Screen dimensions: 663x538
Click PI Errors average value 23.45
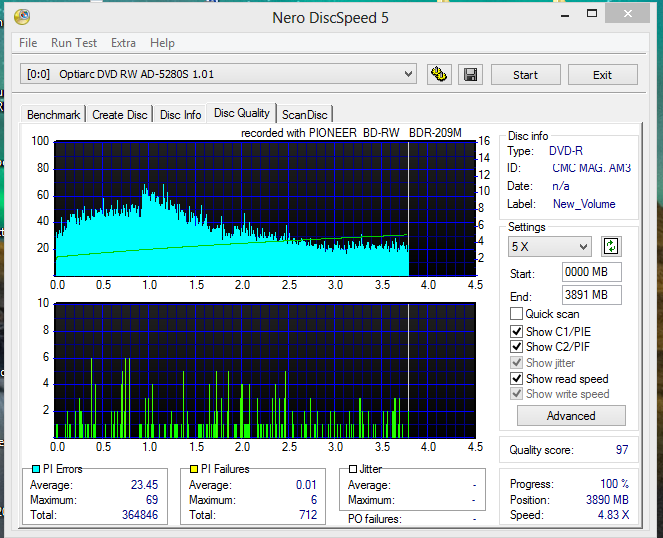pyautogui.click(x=144, y=485)
